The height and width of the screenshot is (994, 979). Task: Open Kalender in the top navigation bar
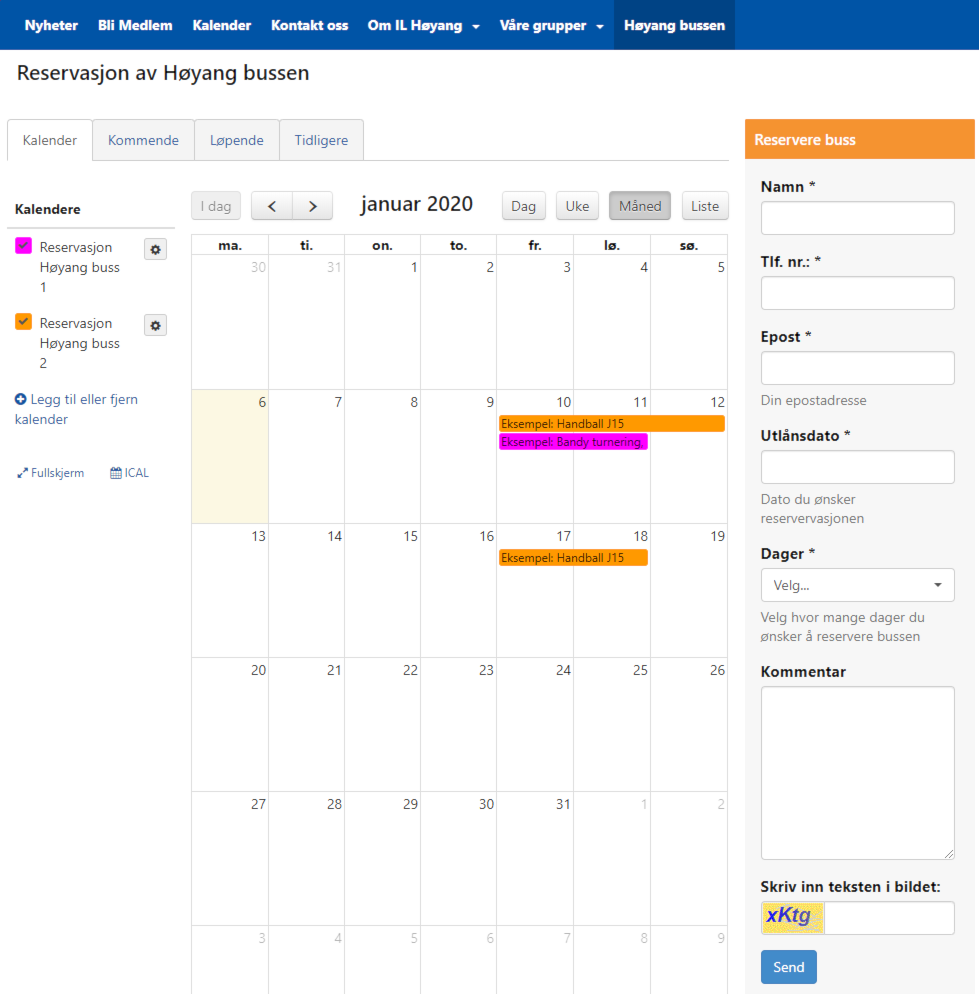pyautogui.click(x=222, y=25)
